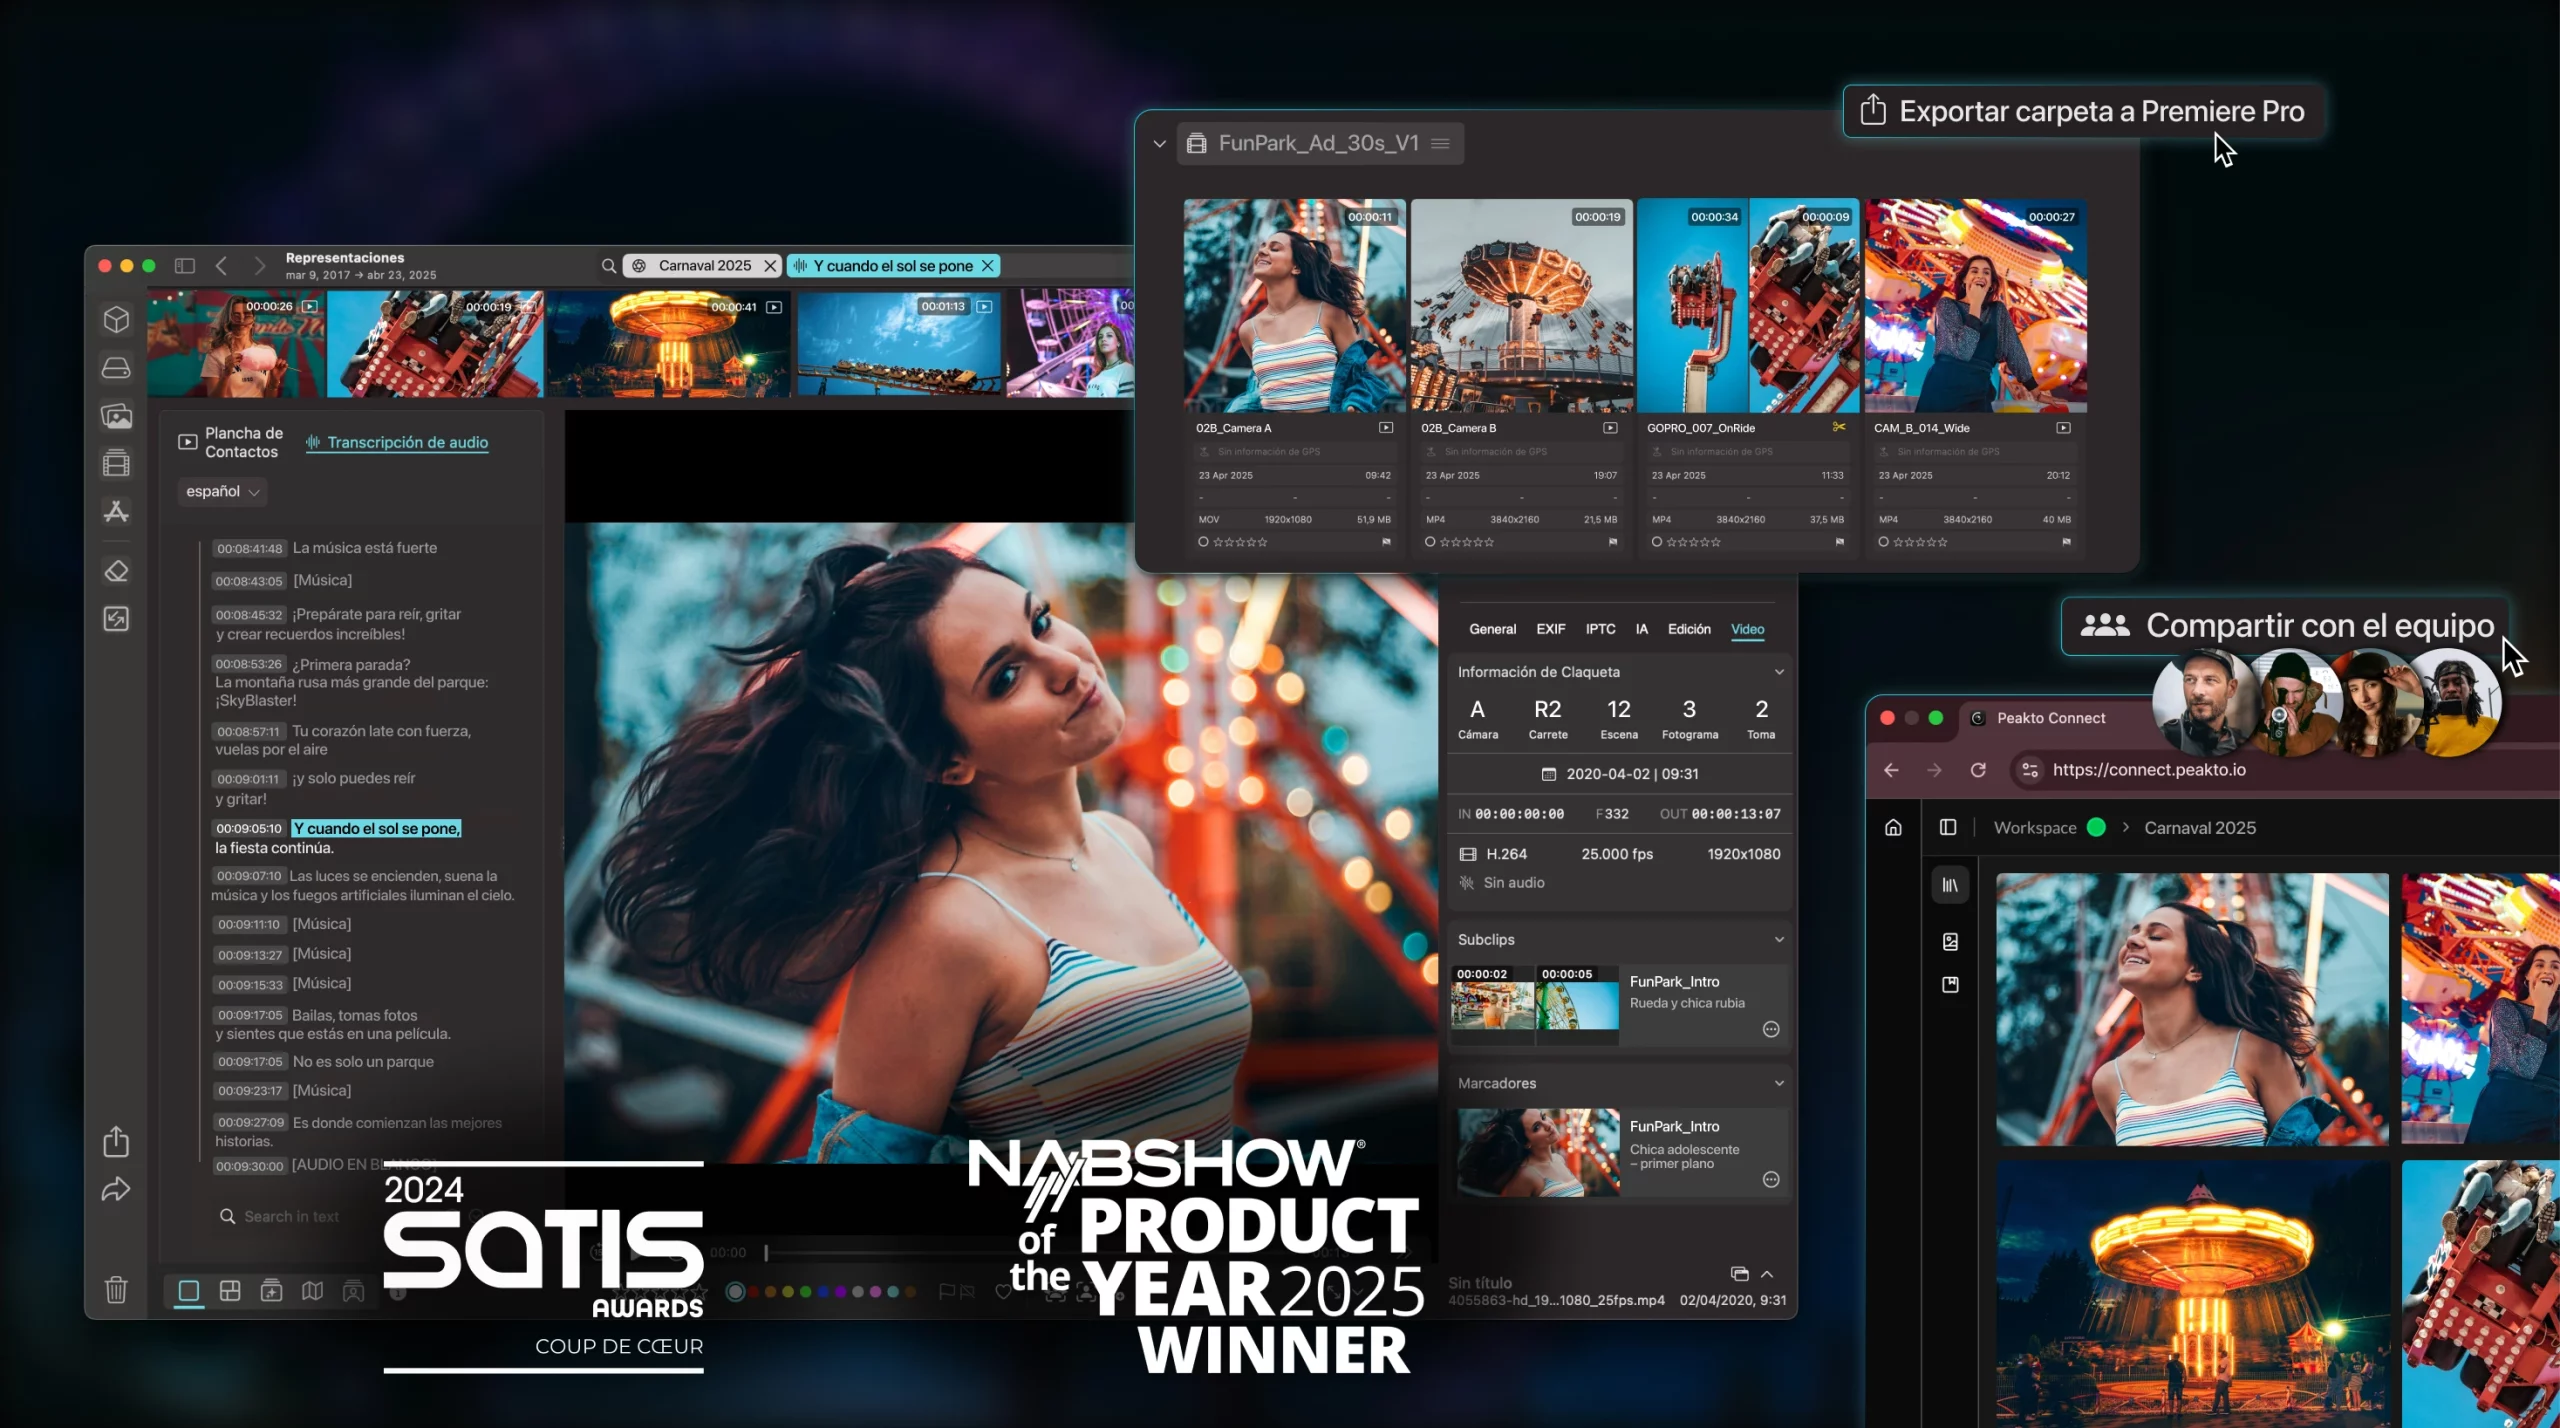Image resolution: width=2560 pixels, height=1428 pixels.
Task: Switch to the EXIF tab
Action: click(1550, 629)
